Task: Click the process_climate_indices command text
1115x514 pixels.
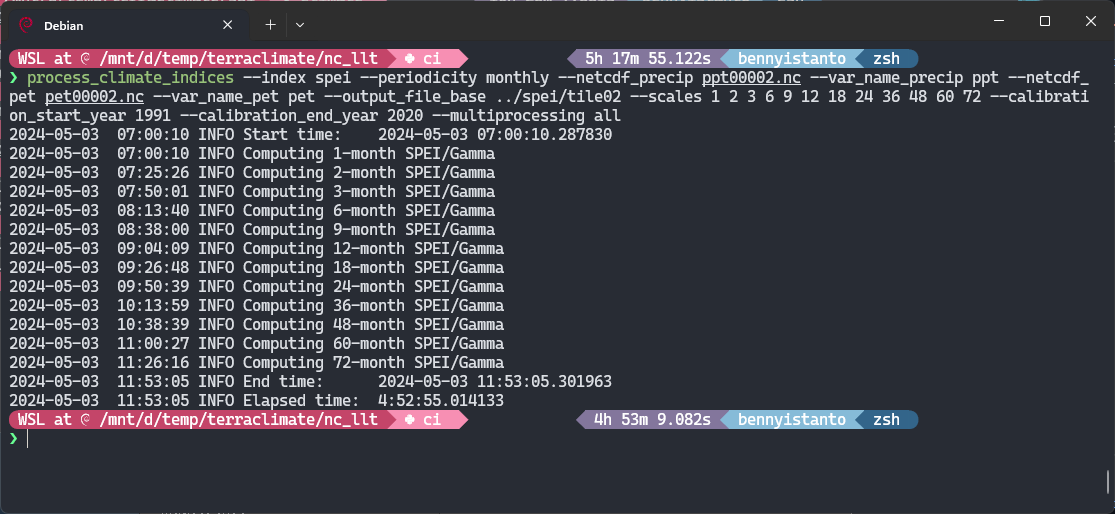Action: pos(130,77)
